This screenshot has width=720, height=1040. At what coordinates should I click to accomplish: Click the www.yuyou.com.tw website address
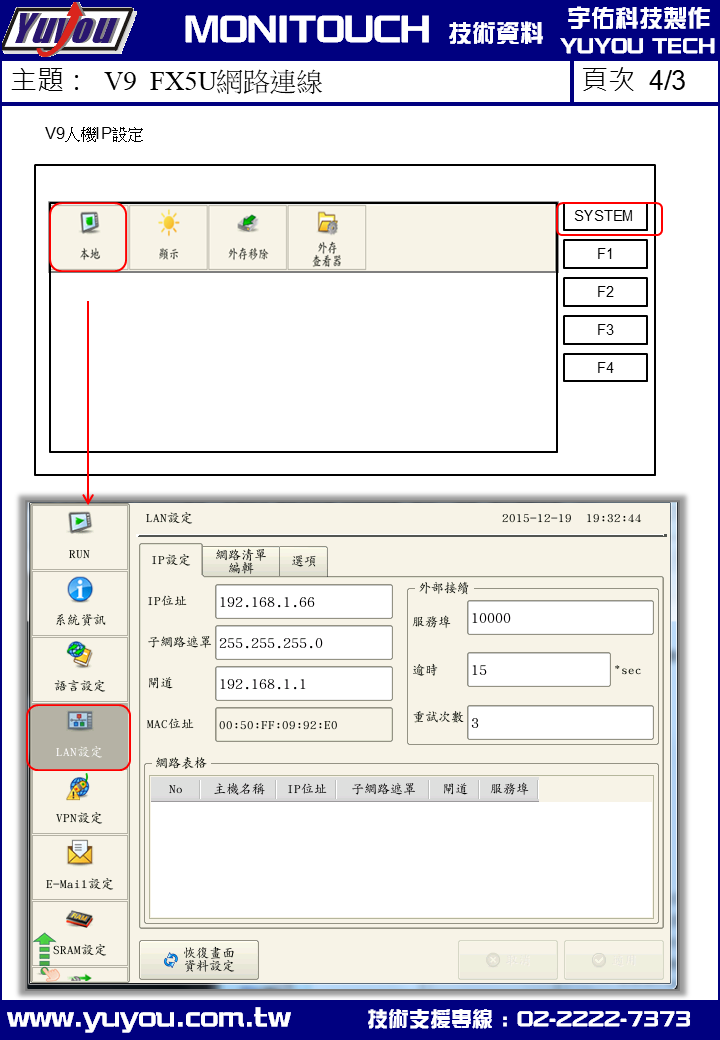149,1019
